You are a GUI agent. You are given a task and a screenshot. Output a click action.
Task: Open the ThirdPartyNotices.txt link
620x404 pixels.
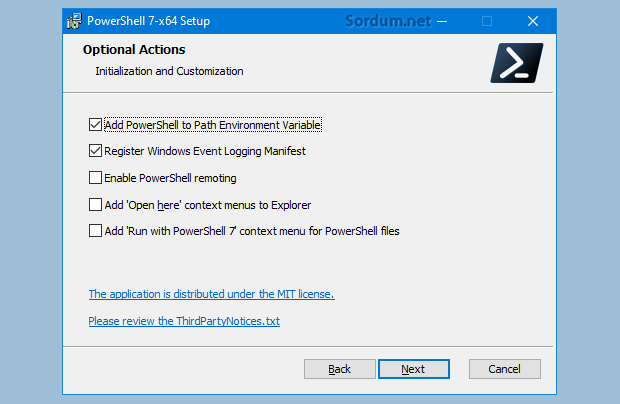coord(183,321)
